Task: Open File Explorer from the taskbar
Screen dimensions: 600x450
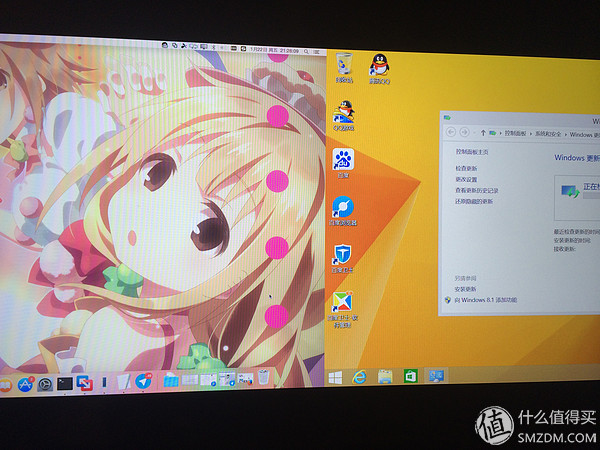Action: pos(385,377)
